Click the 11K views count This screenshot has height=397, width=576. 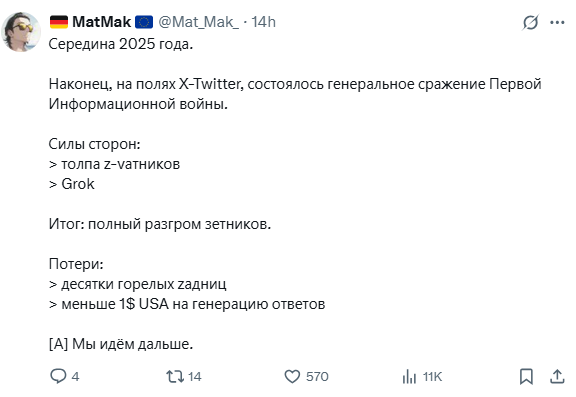click(432, 377)
